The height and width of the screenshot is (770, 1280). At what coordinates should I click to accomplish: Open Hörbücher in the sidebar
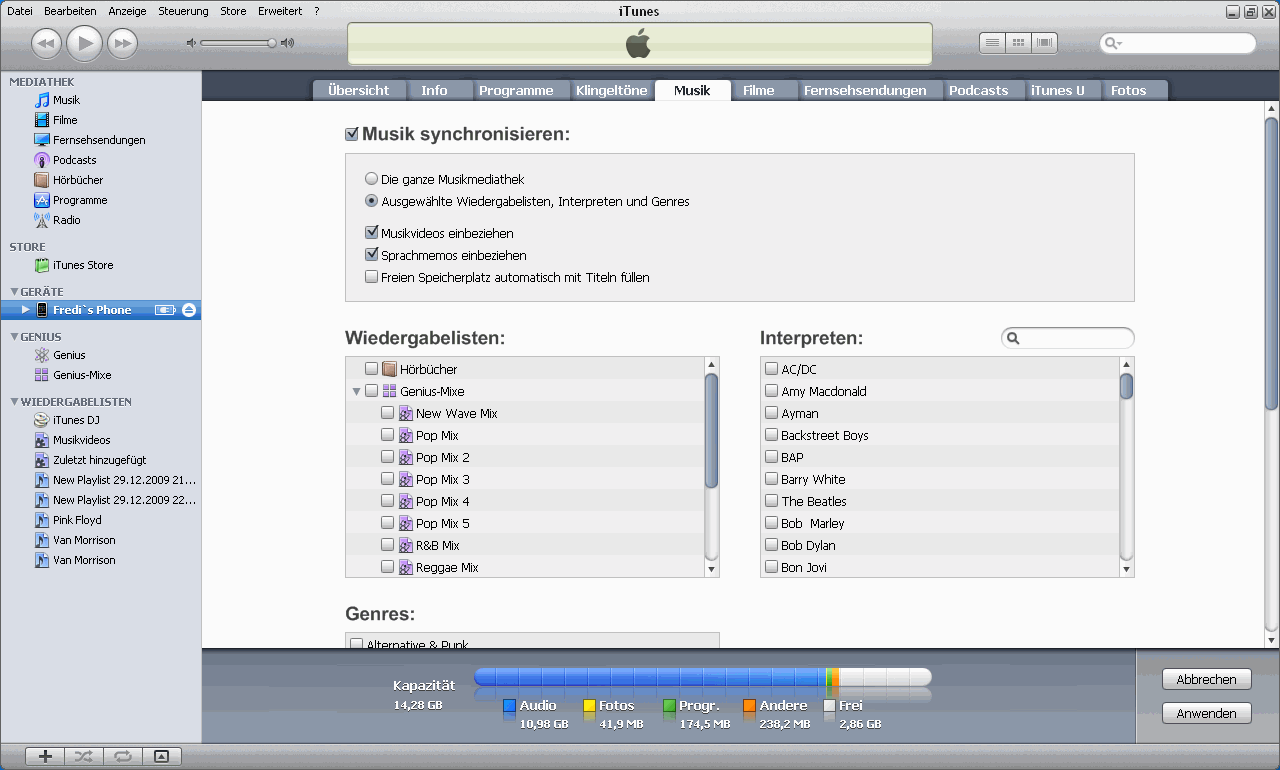point(78,180)
